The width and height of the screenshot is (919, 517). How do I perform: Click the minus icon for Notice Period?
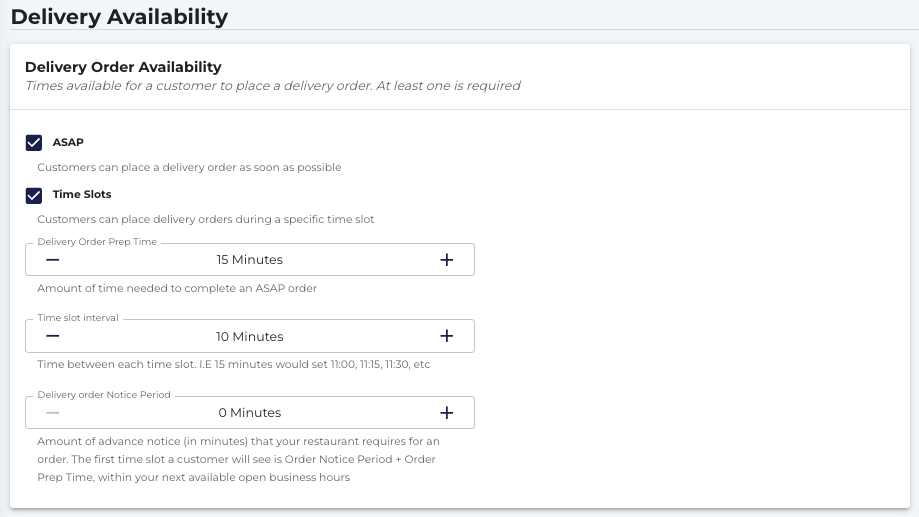pos(53,413)
